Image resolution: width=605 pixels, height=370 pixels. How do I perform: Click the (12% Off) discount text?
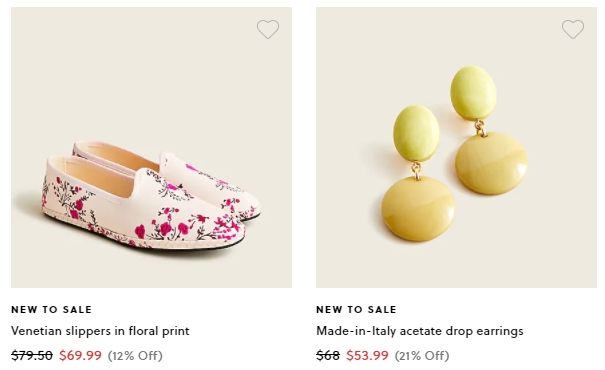135,355
